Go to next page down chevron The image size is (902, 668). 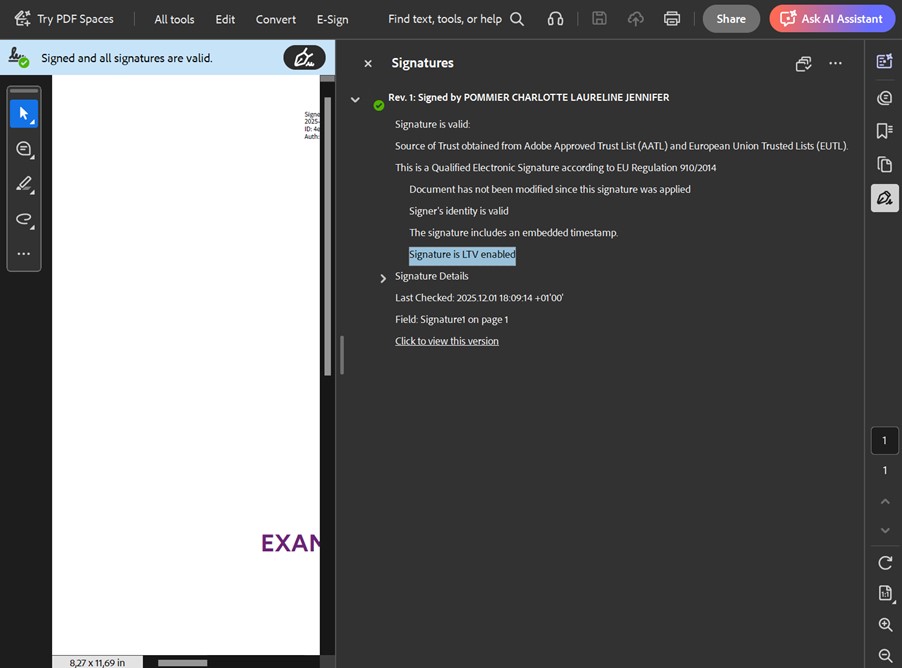(885, 530)
